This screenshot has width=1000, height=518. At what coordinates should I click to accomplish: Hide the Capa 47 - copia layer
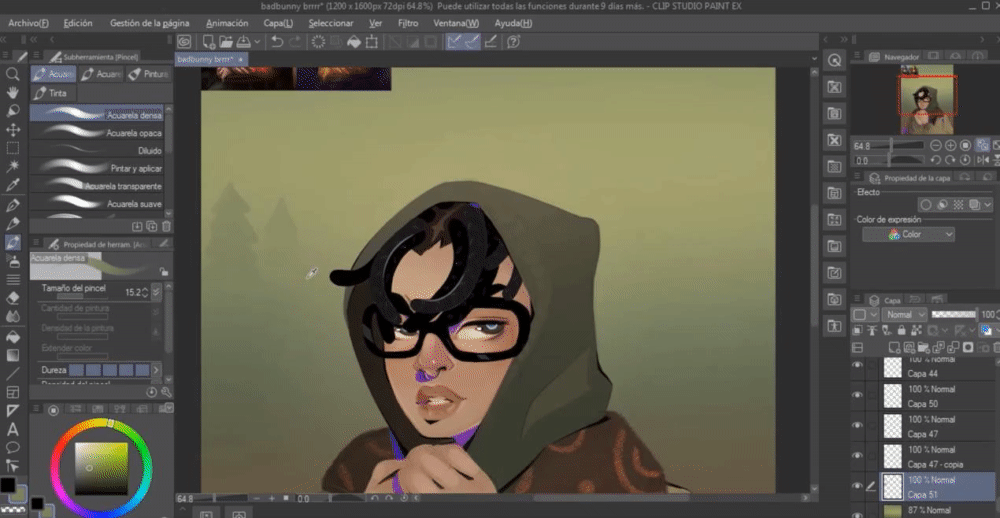(857, 456)
